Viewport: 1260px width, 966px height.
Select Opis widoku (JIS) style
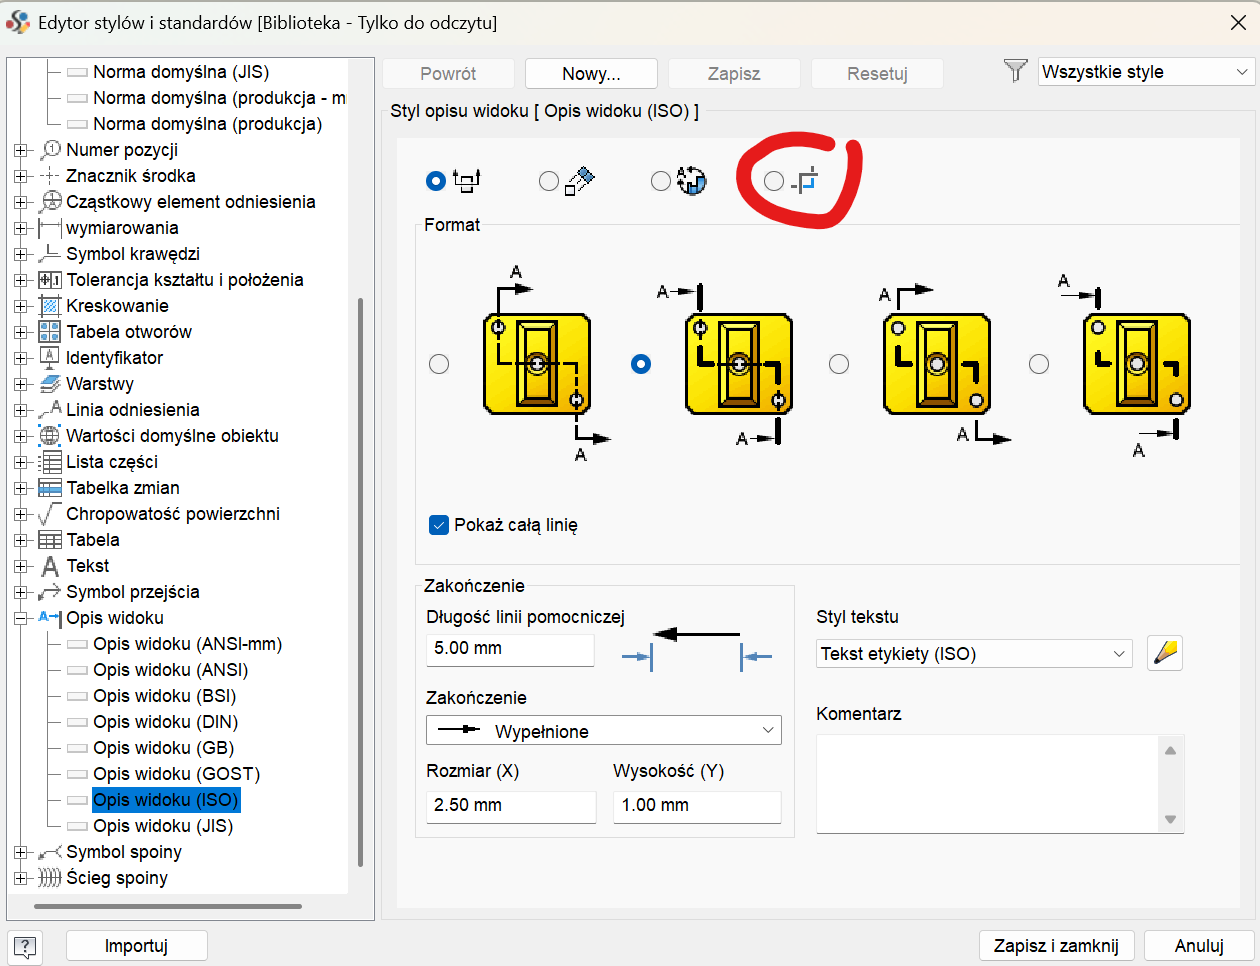pos(163,826)
